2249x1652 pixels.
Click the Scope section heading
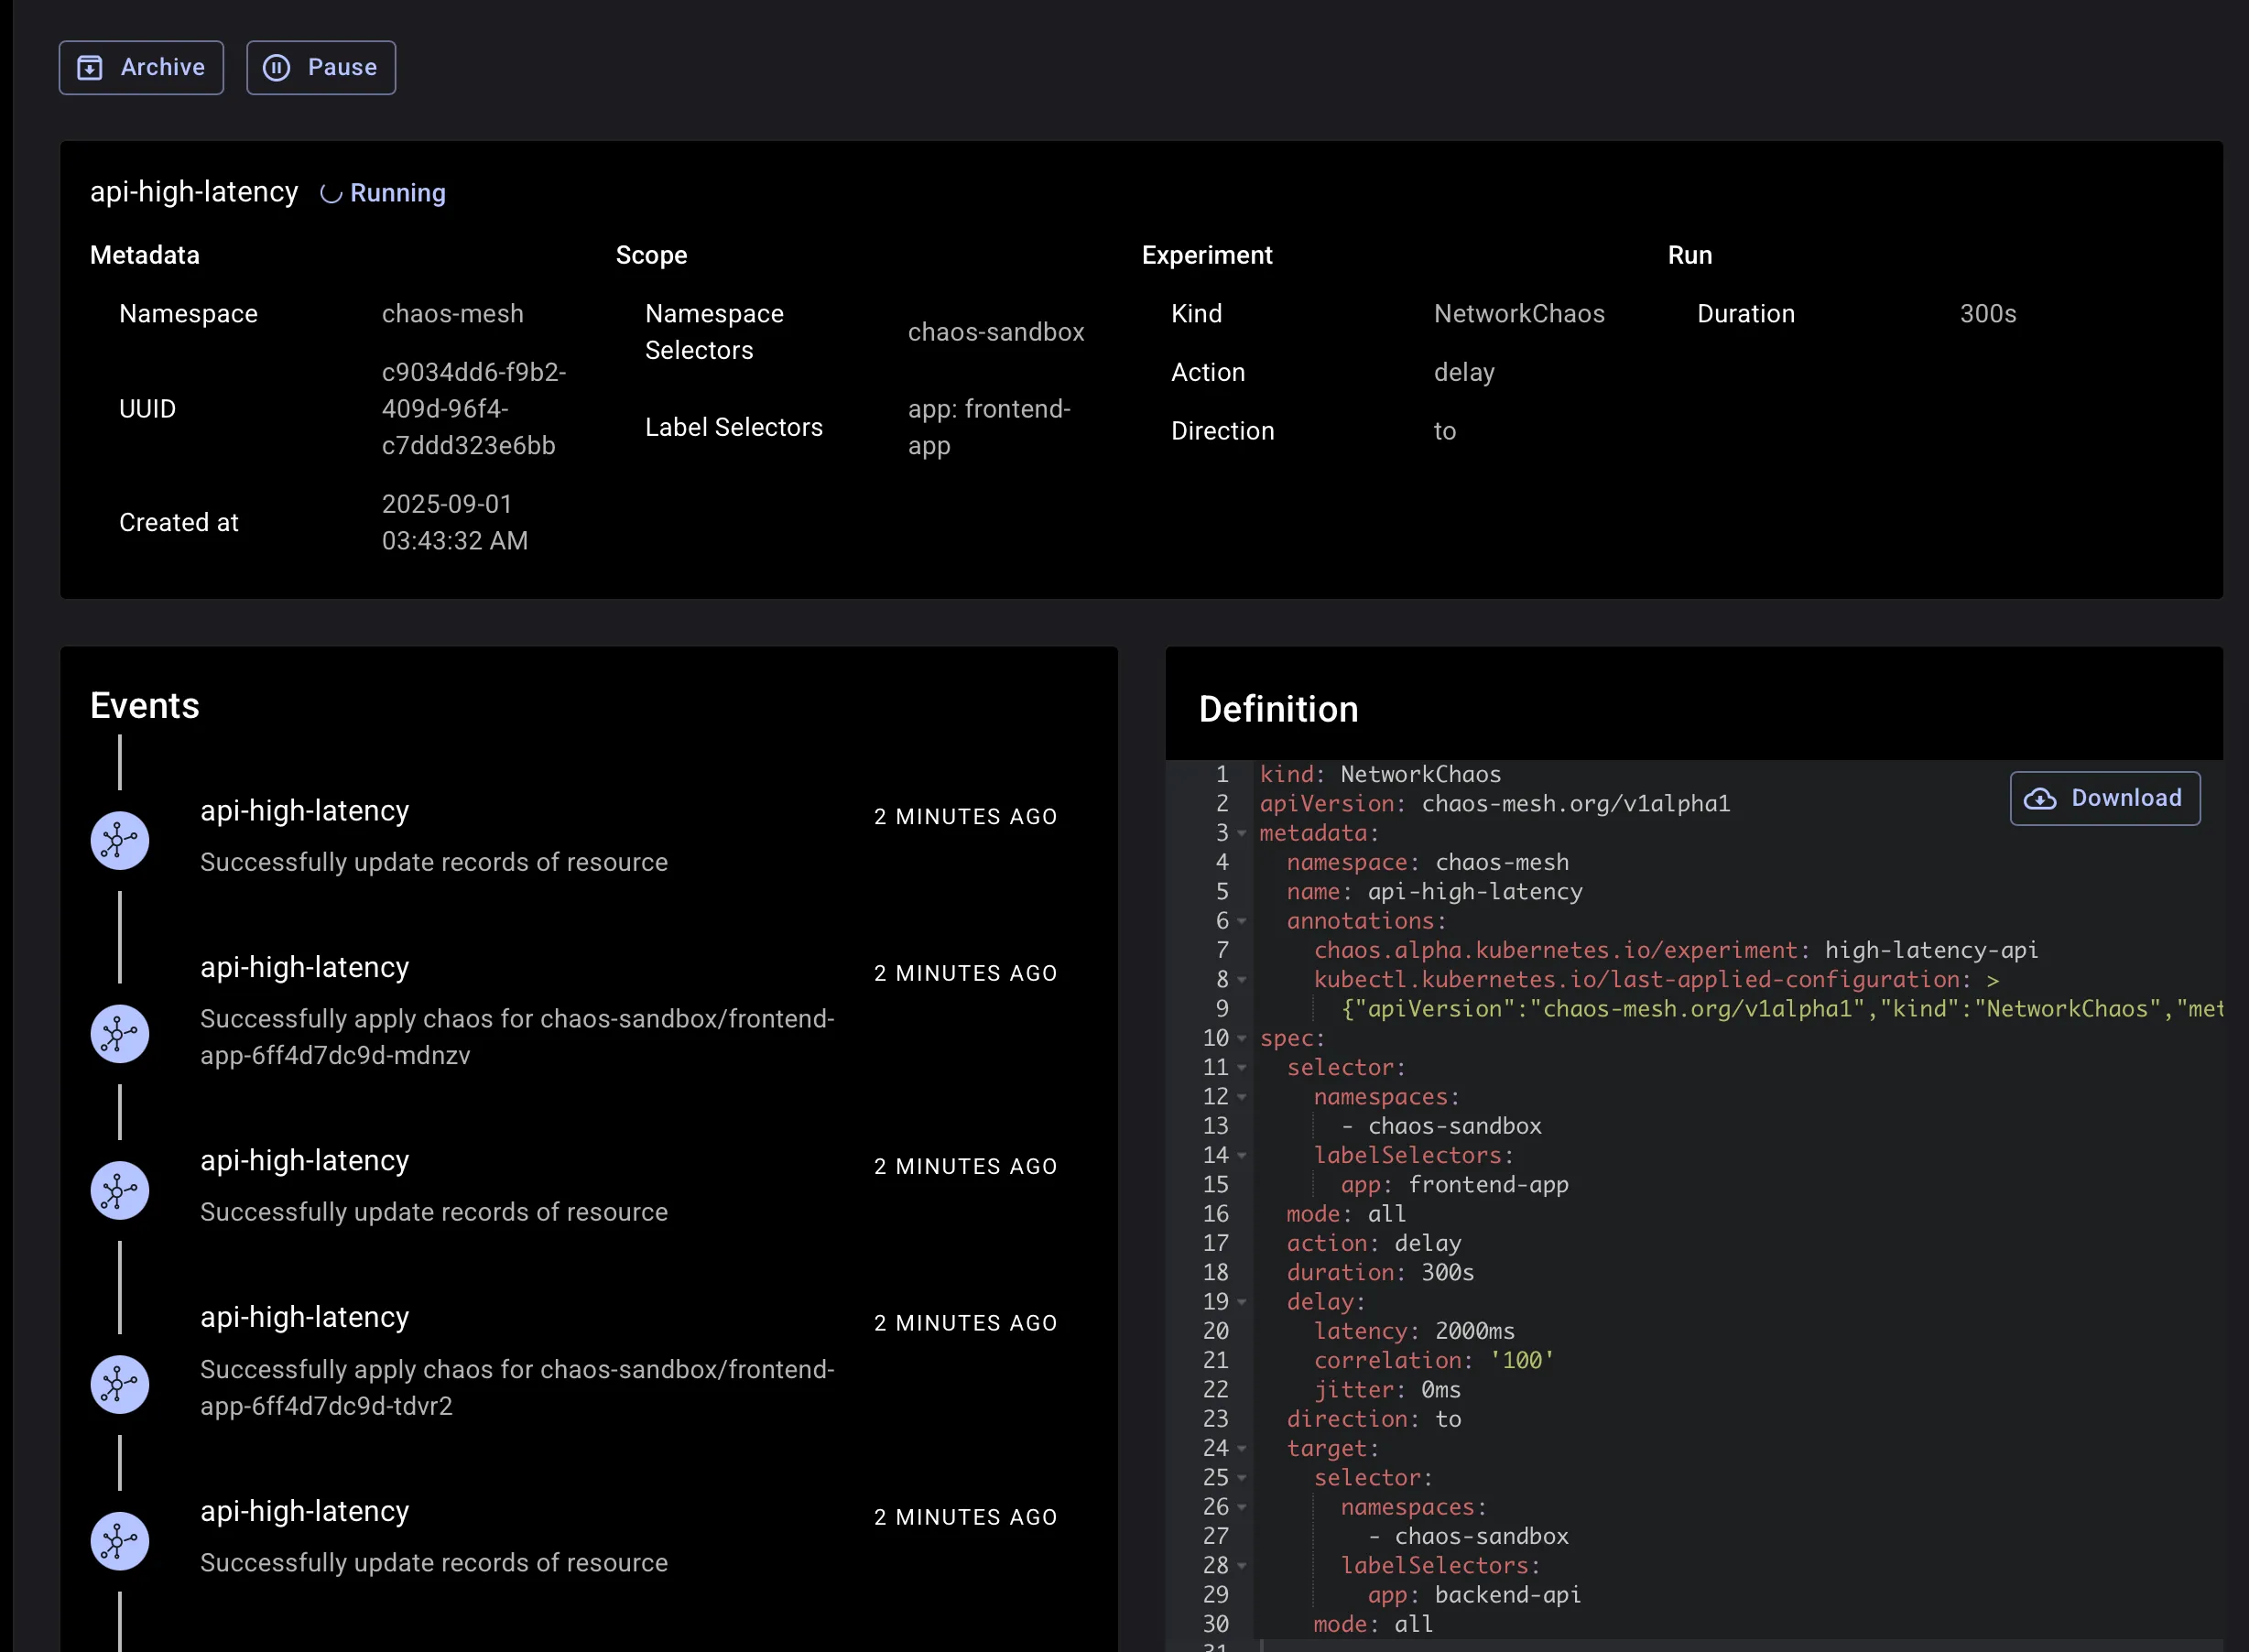(x=652, y=255)
